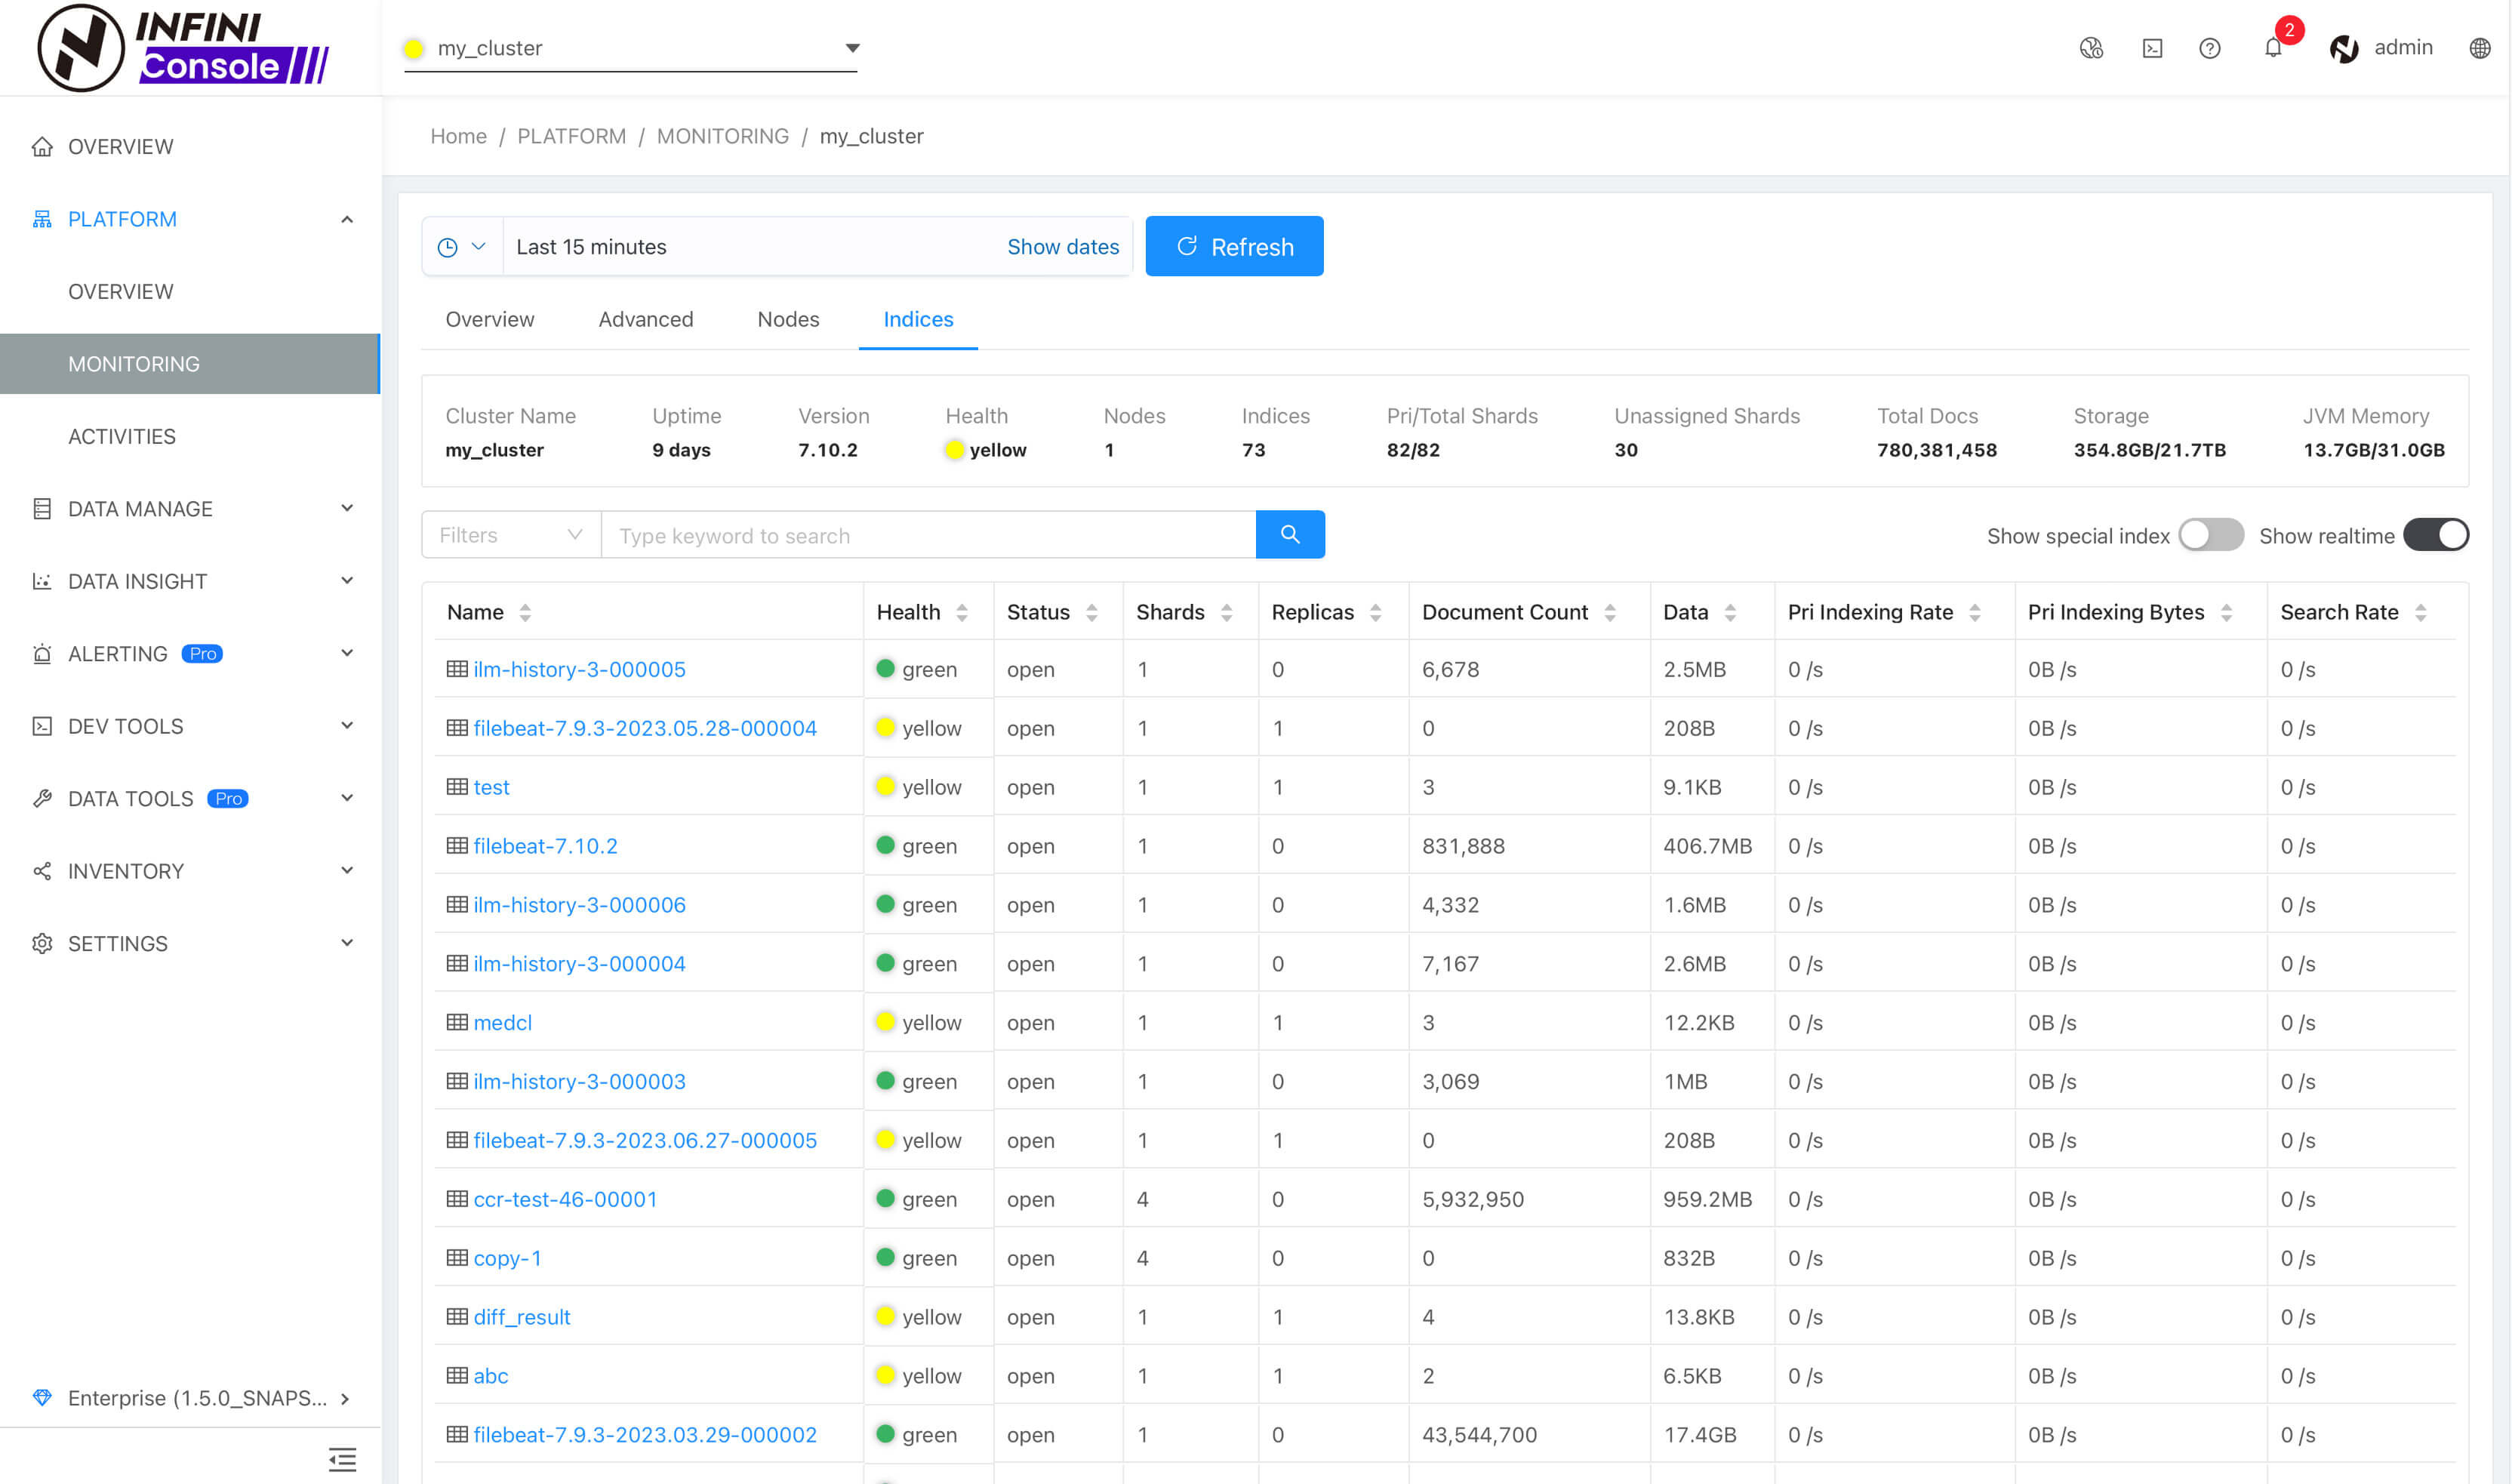2512x1484 pixels.
Task: Sort by Search Rate column arrows
Action: [x=2420, y=613]
